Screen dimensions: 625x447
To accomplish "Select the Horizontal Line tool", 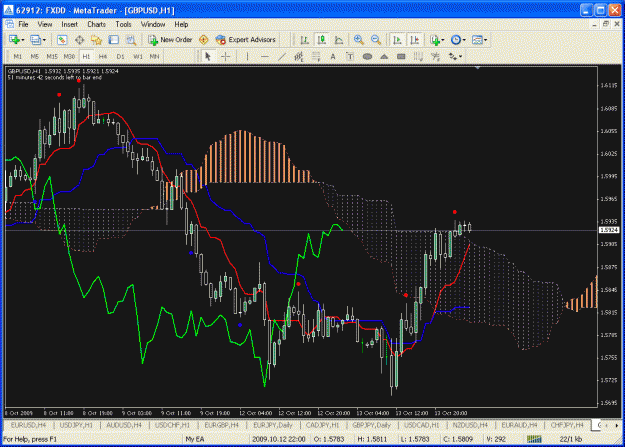I will tap(265, 57).
